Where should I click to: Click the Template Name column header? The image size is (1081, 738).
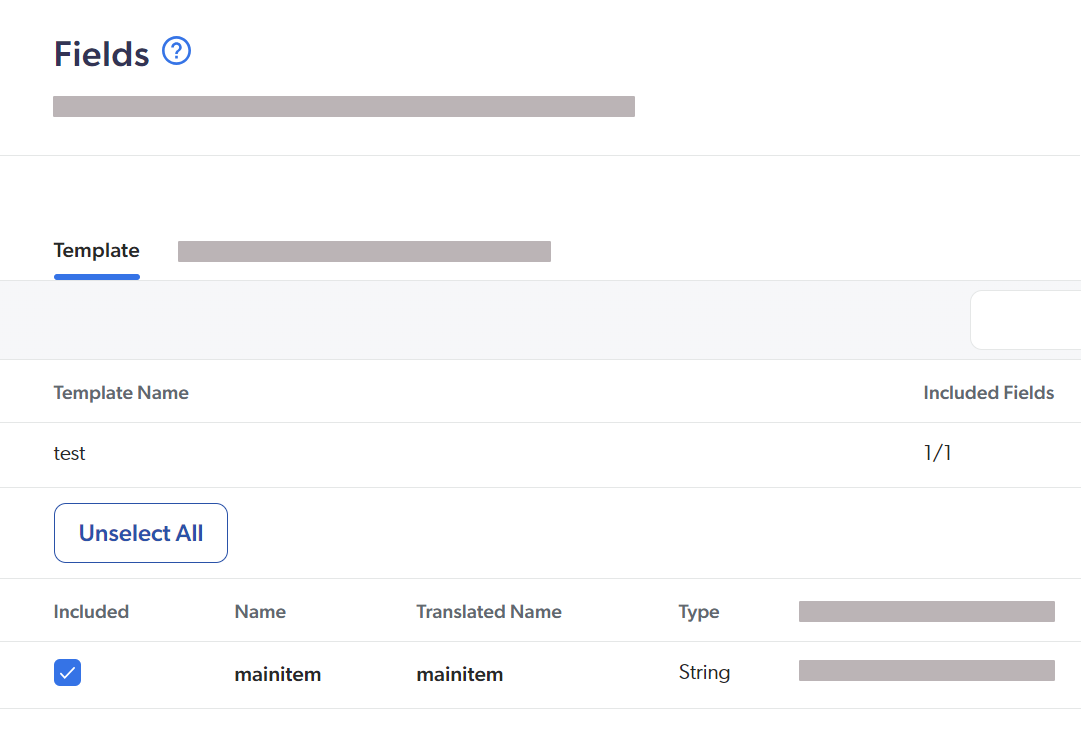coord(121,392)
